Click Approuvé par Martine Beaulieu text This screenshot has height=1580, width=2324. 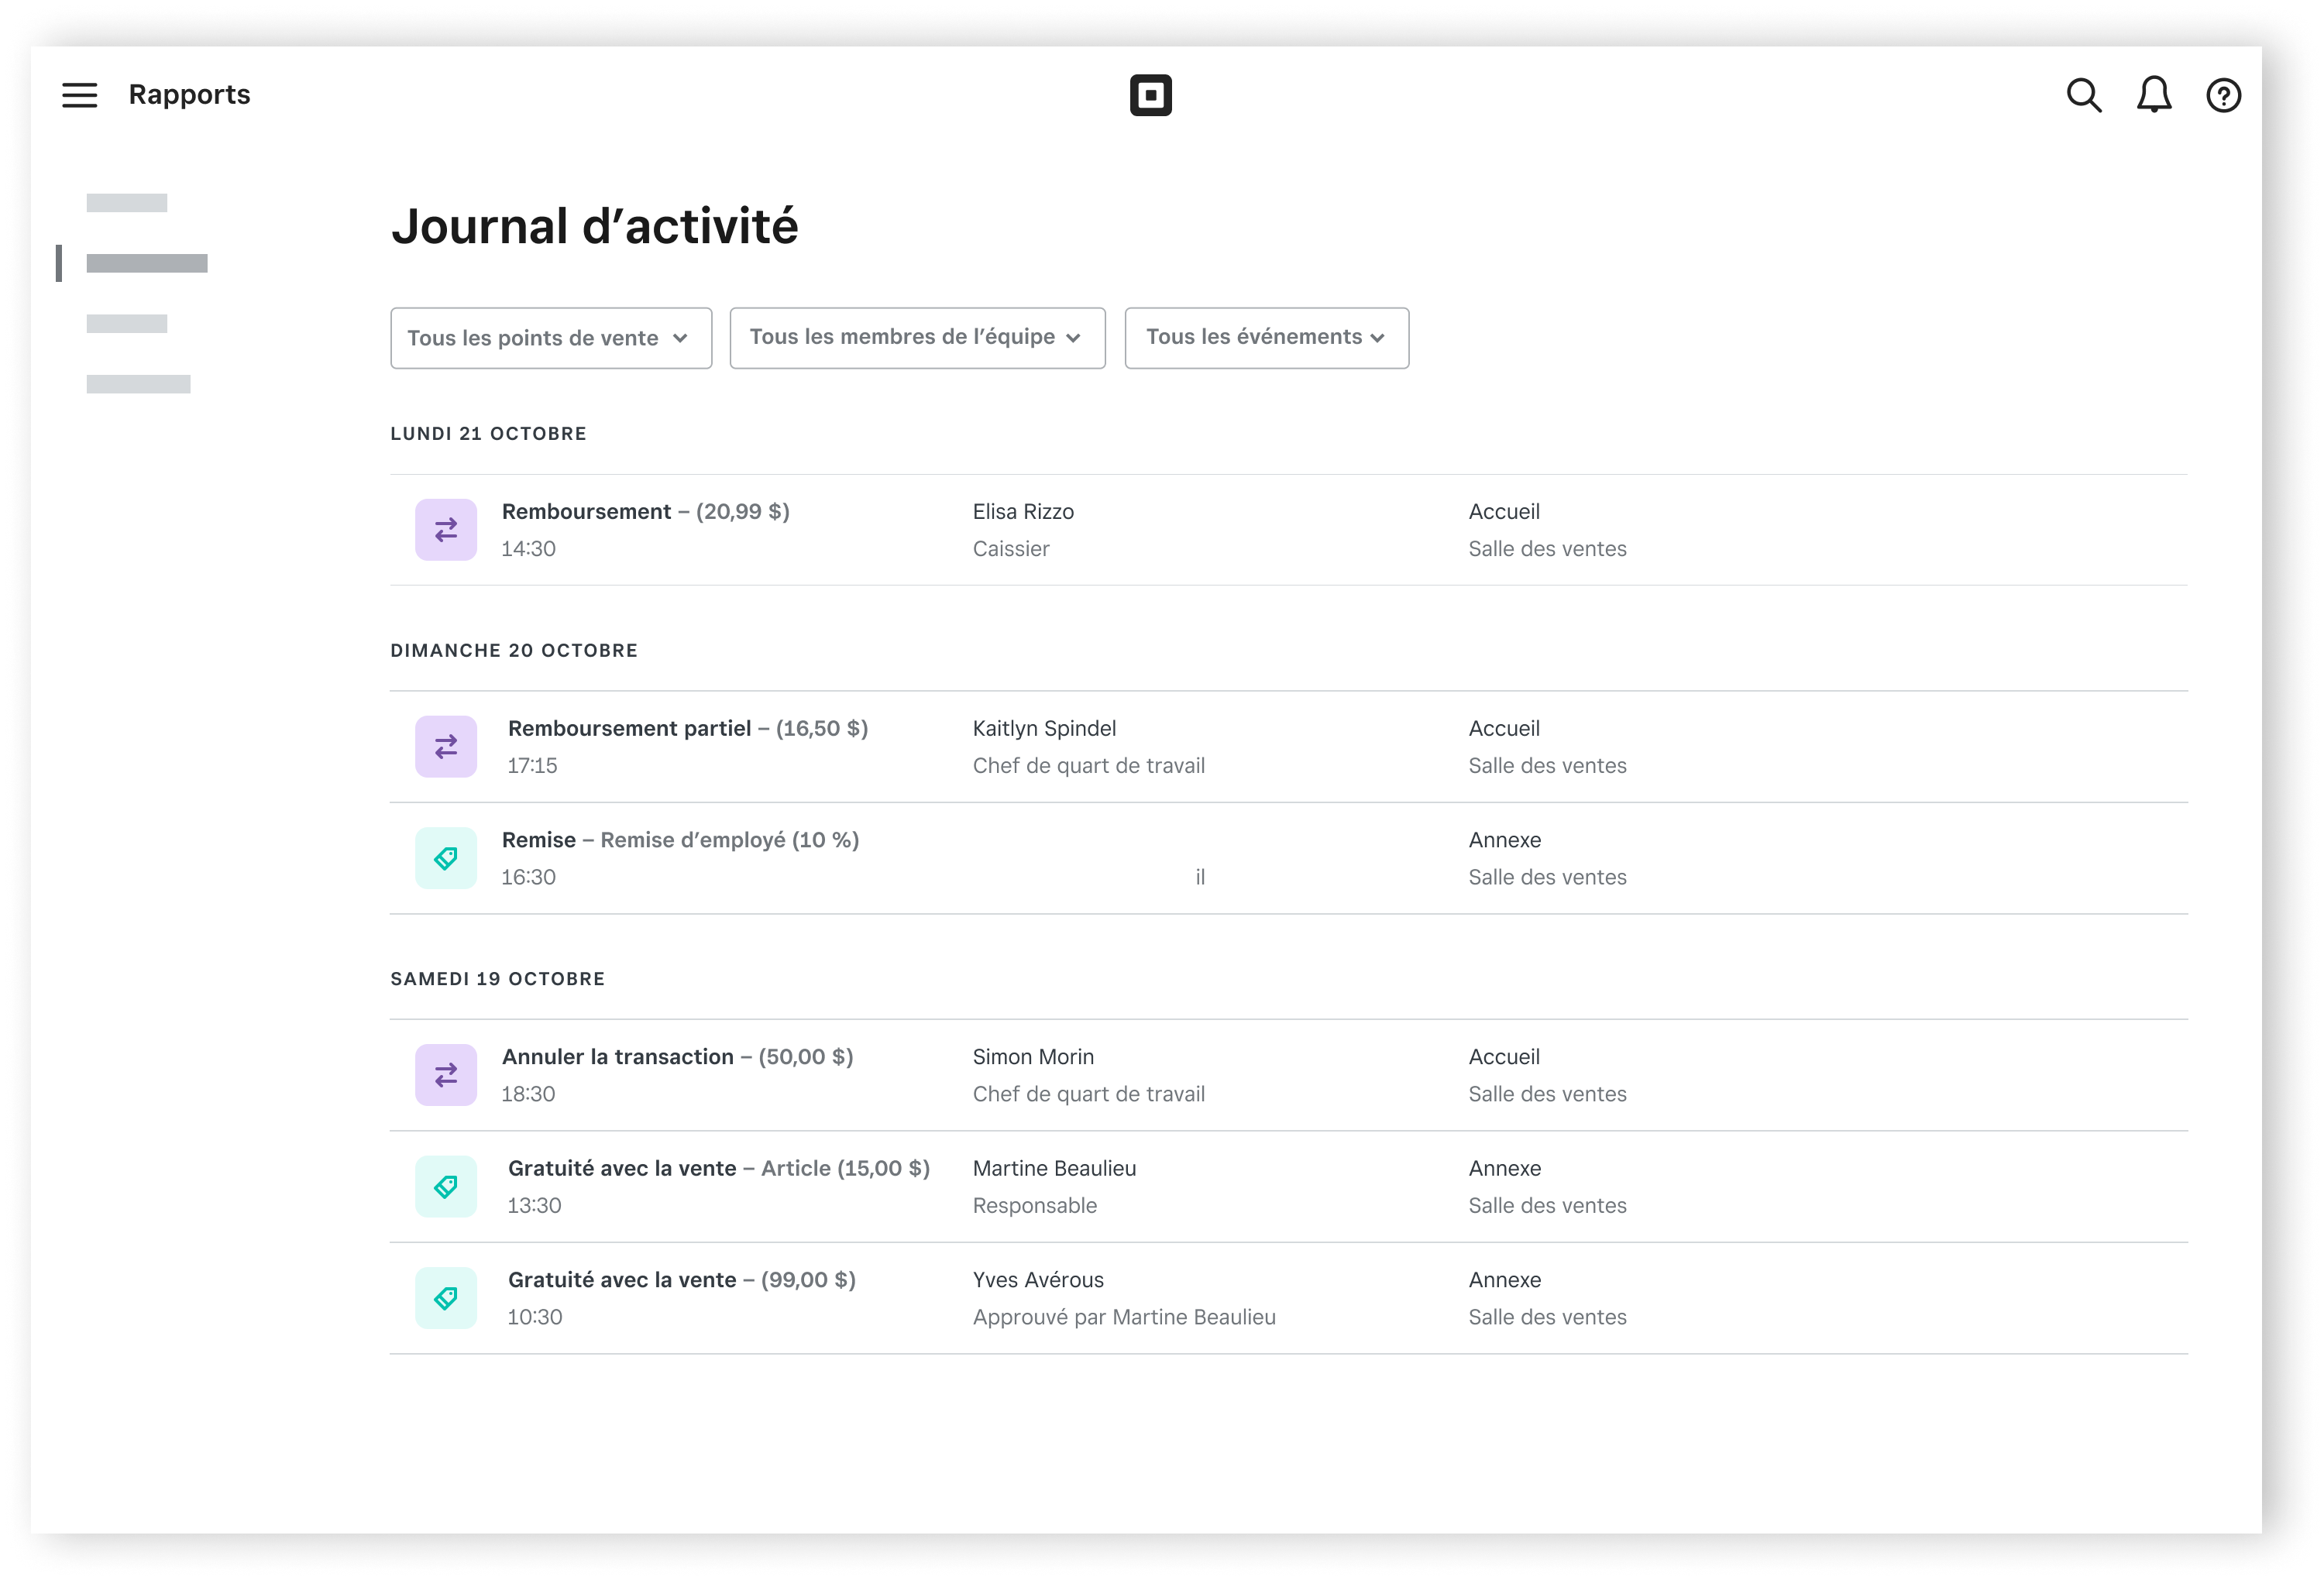(x=1124, y=1317)
